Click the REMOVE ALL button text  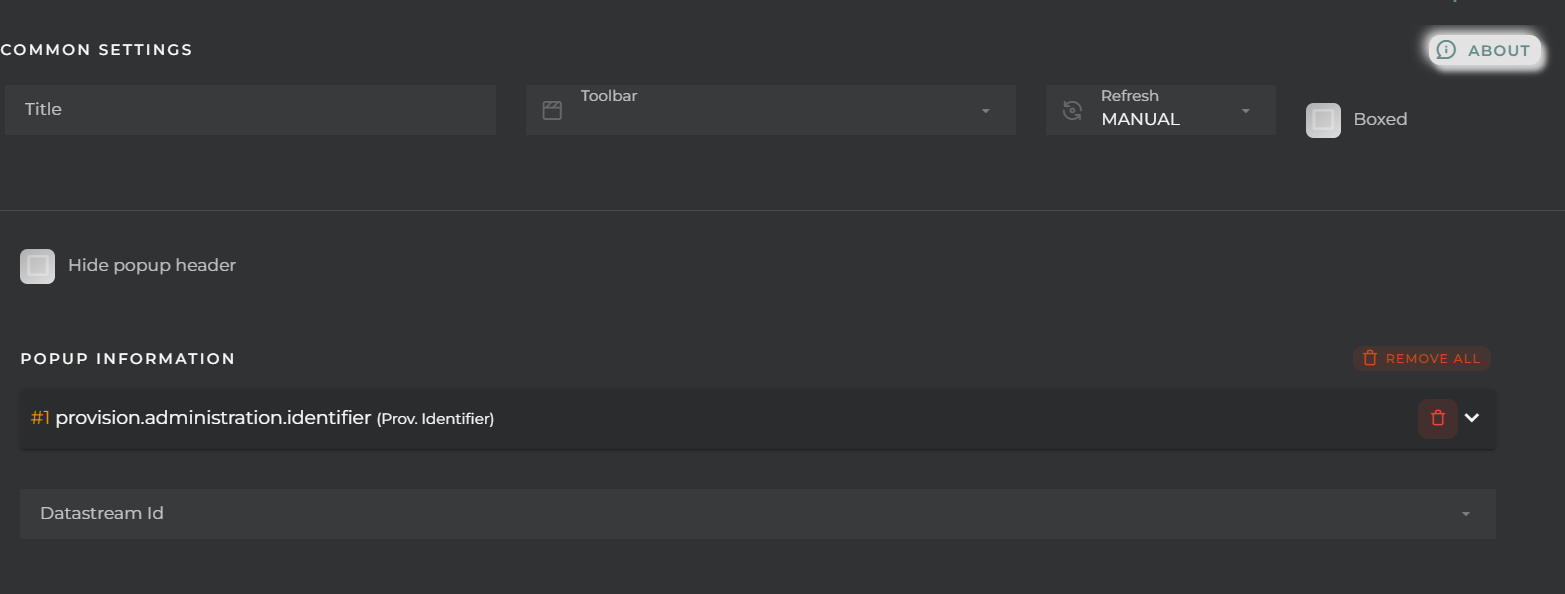click(1432, 359)
